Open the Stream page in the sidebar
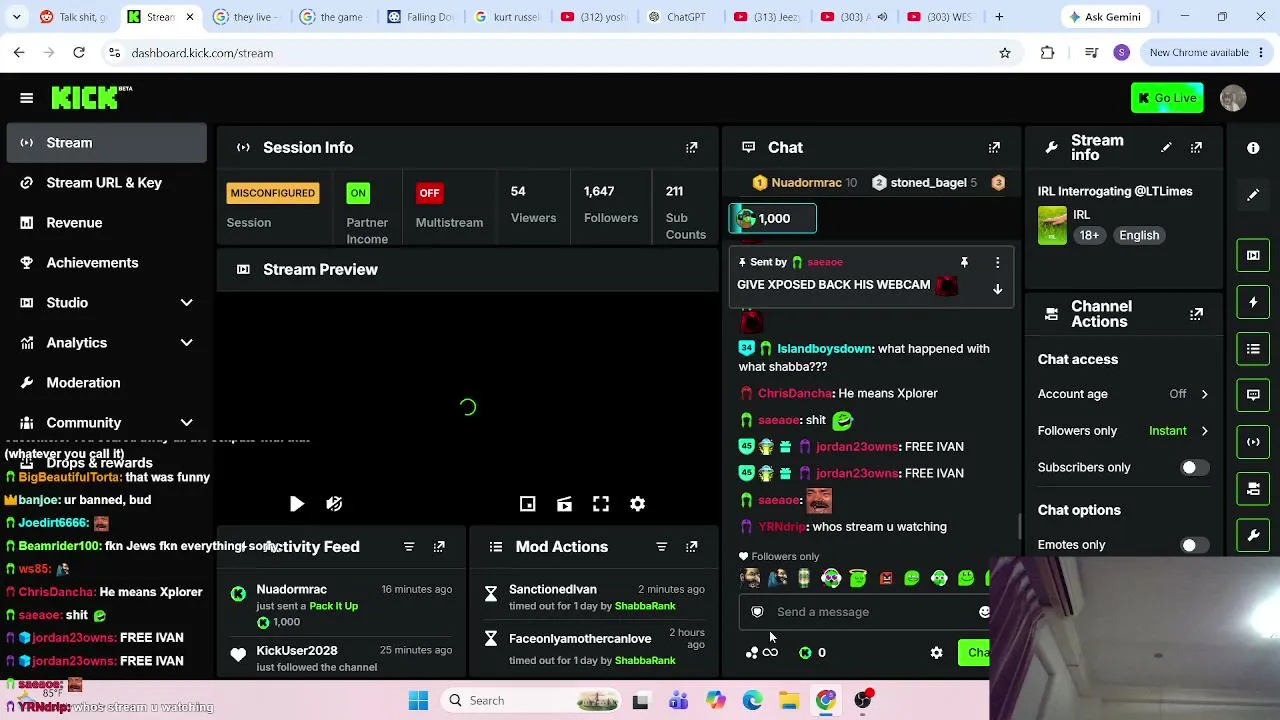This screenshot has height=720, width=1280. (106, 143)
